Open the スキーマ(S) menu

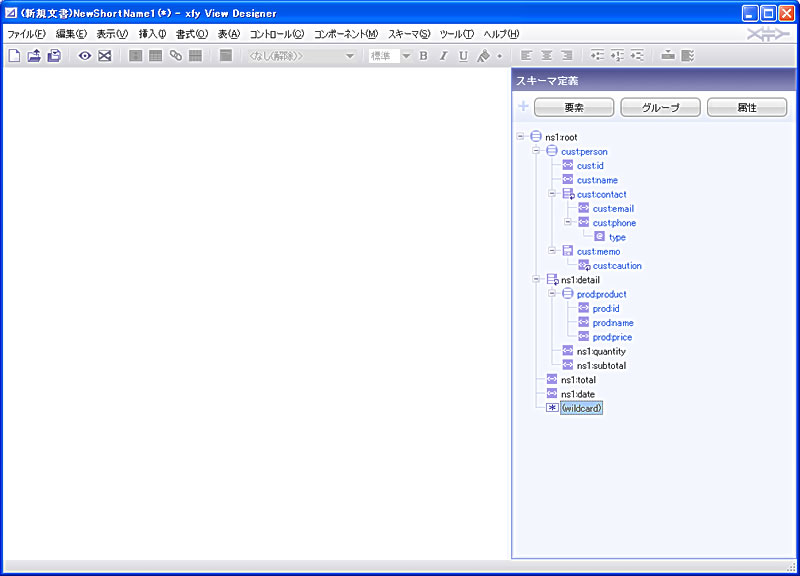pos(408,34)
